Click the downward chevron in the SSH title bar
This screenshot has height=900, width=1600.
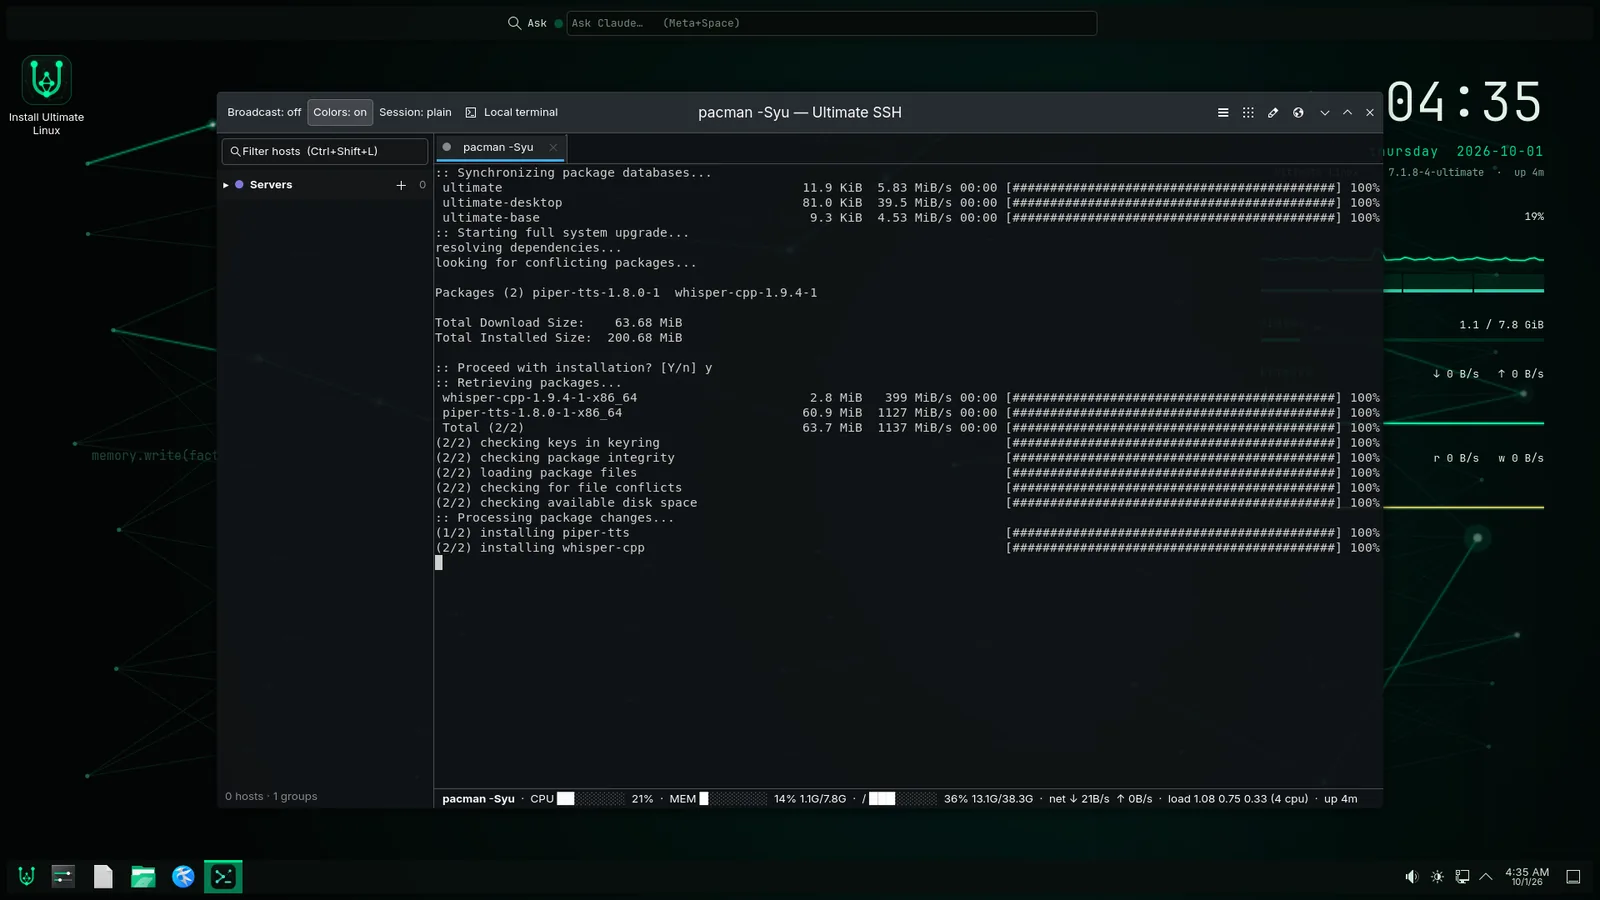1325,113
